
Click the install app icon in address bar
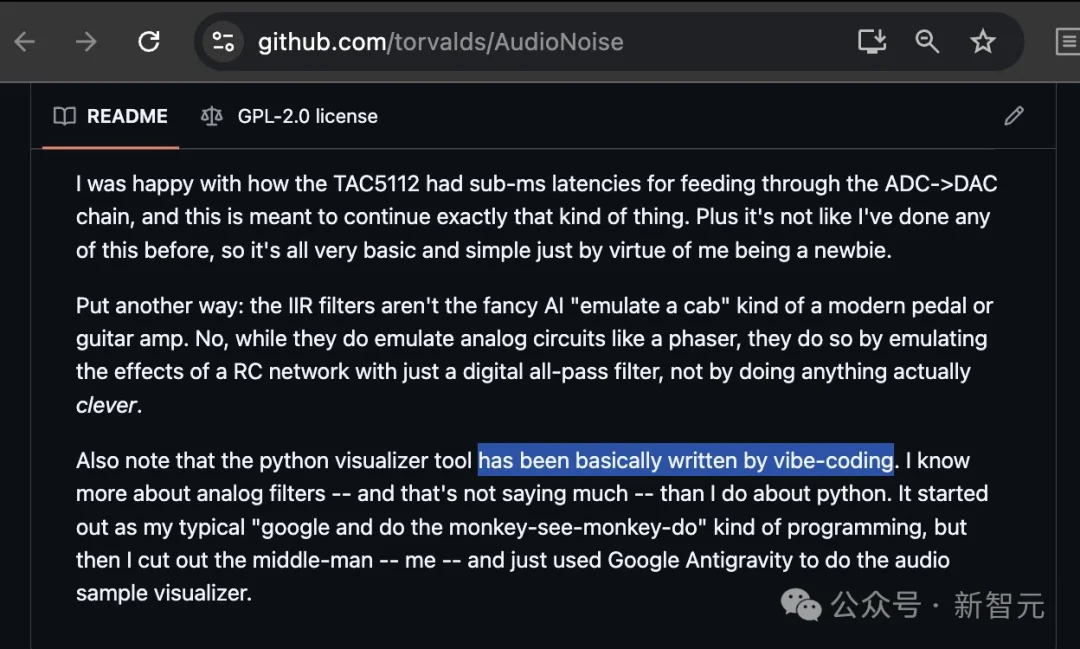point(872,41)
